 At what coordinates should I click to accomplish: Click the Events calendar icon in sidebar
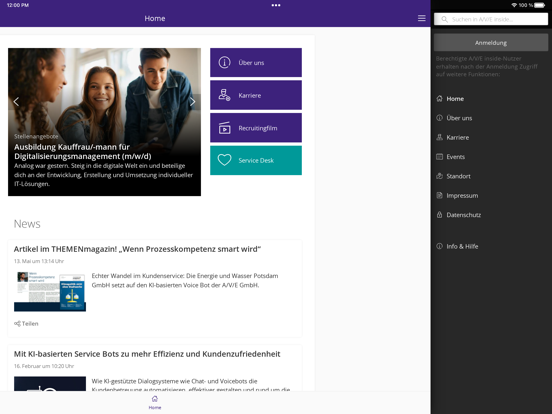click(x=439, y=157)
